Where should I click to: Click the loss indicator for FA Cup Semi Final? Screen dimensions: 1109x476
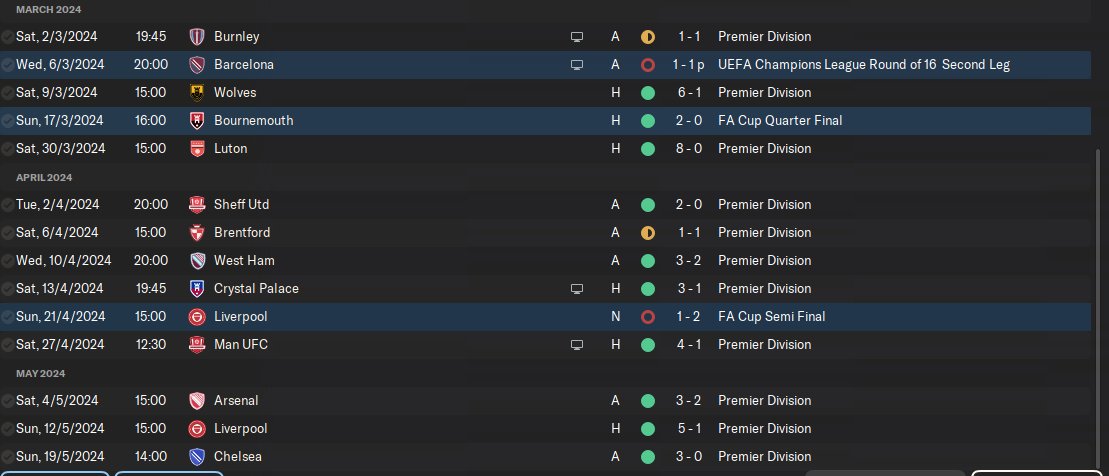pos(647,317)
